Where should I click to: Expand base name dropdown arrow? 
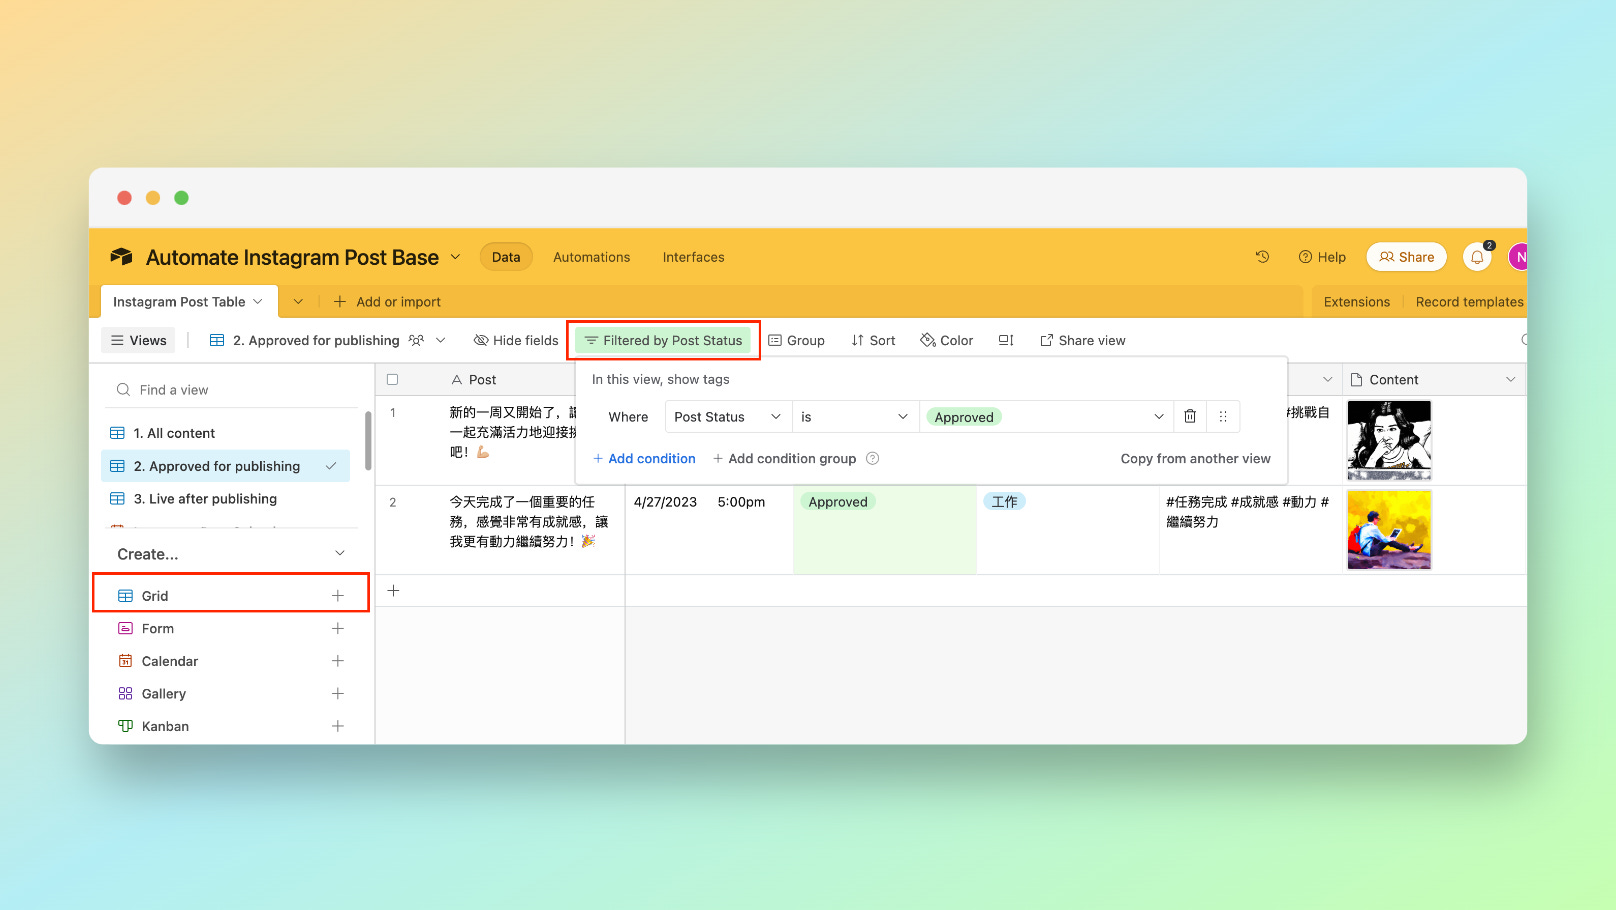[455, 257]
